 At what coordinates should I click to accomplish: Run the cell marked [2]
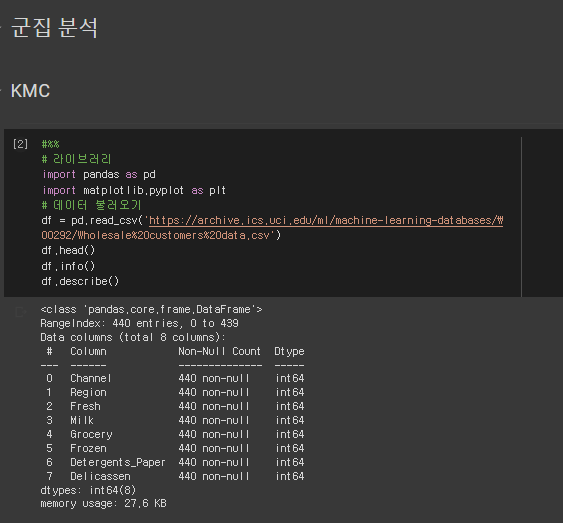pos(20,144)
